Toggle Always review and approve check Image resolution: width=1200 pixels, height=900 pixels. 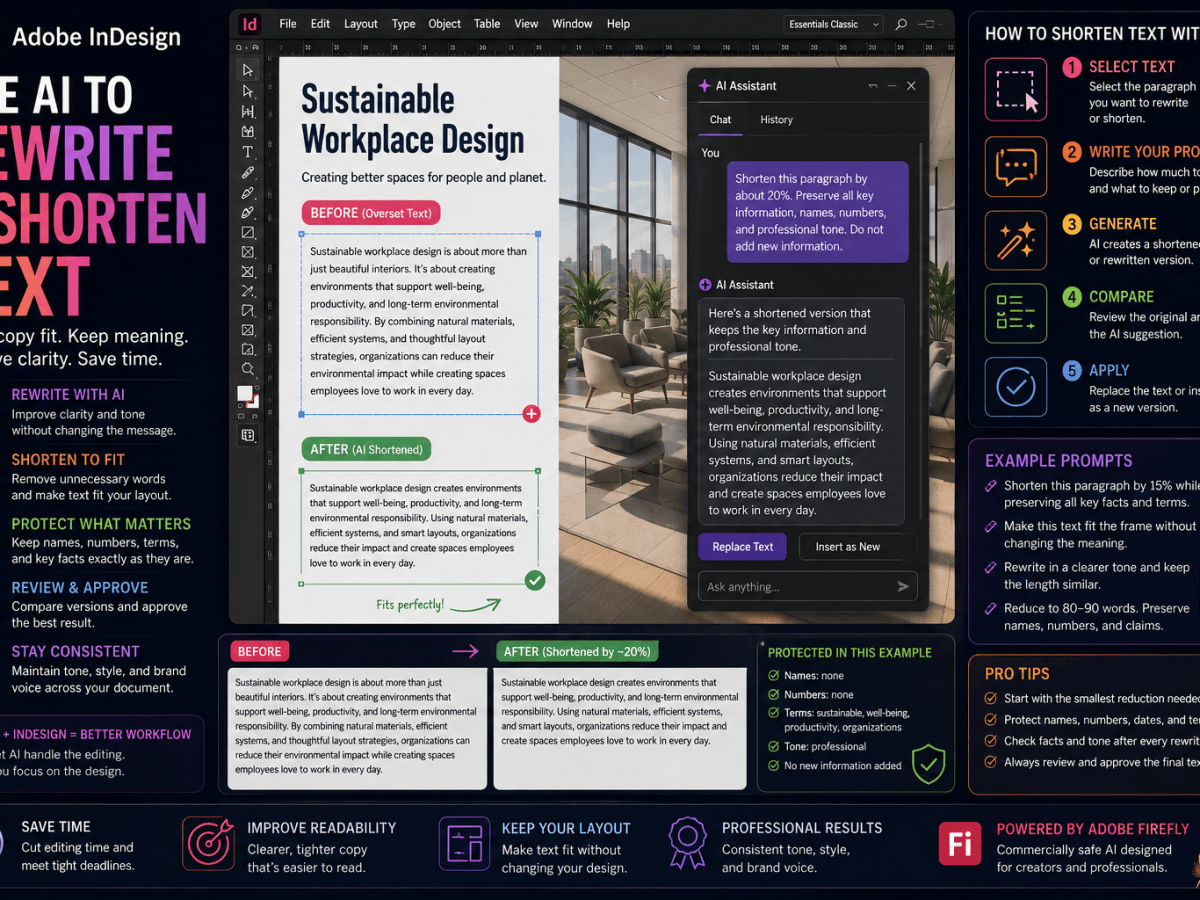tap(991, 762)
